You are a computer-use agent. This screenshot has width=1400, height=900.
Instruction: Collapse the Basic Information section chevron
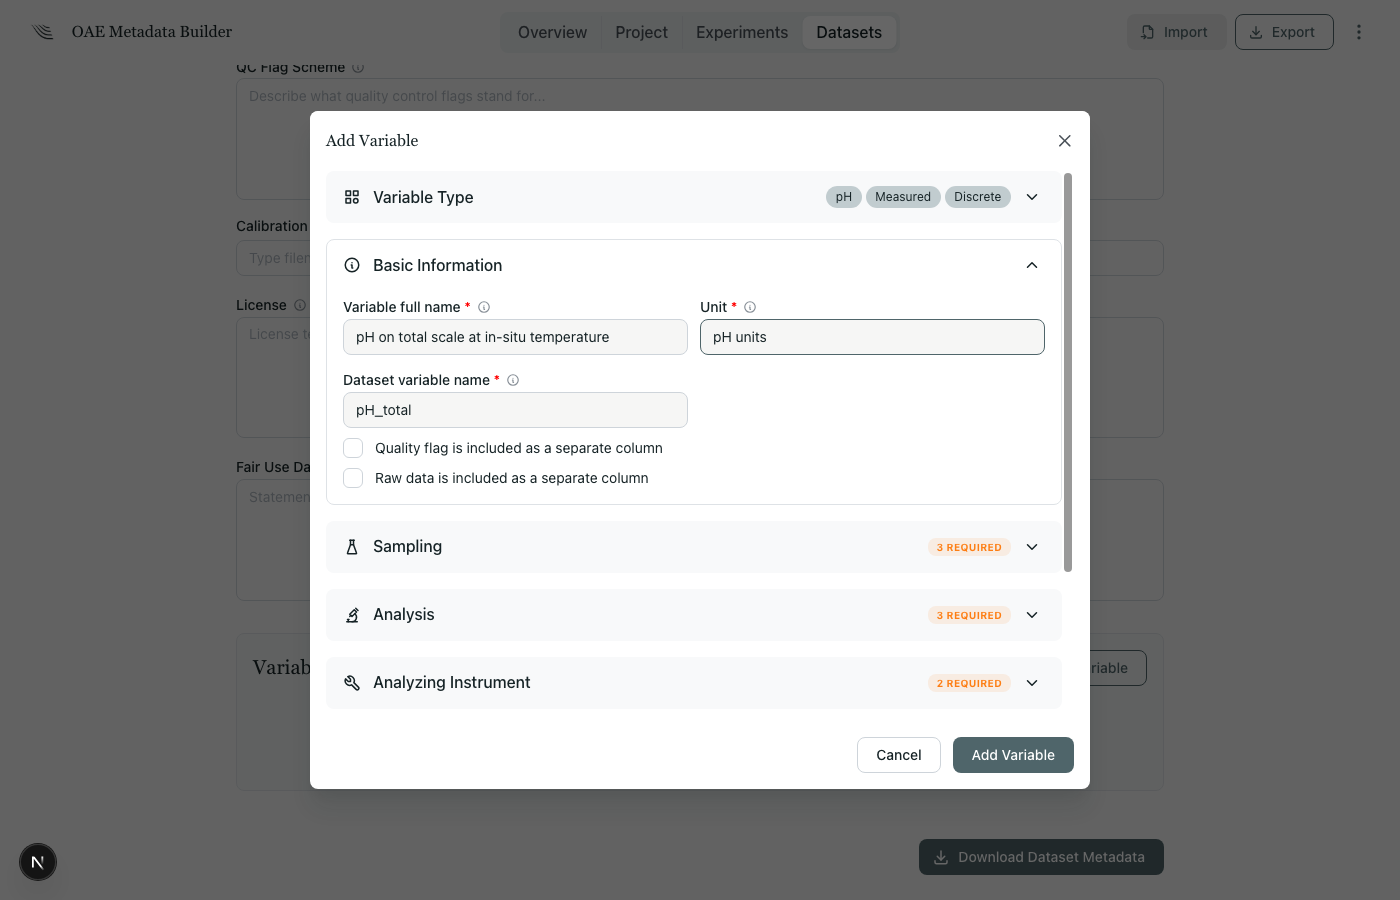click(x=1032, y=265)
